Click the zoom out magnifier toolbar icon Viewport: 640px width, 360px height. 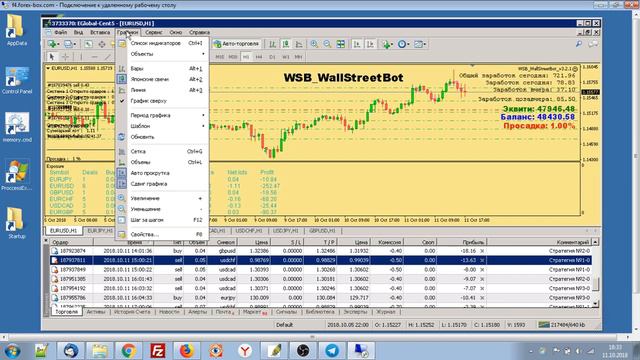tap(327, 44)
